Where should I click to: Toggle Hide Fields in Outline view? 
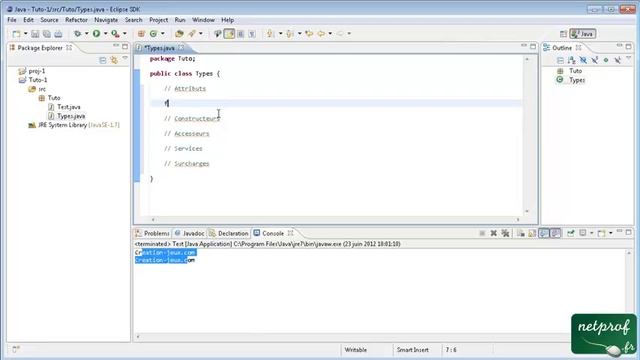click(x=583, y=60)
